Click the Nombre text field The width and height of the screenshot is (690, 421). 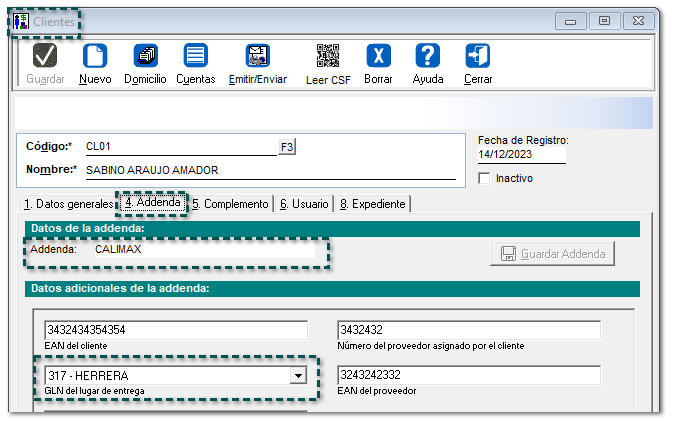[270, 170]
